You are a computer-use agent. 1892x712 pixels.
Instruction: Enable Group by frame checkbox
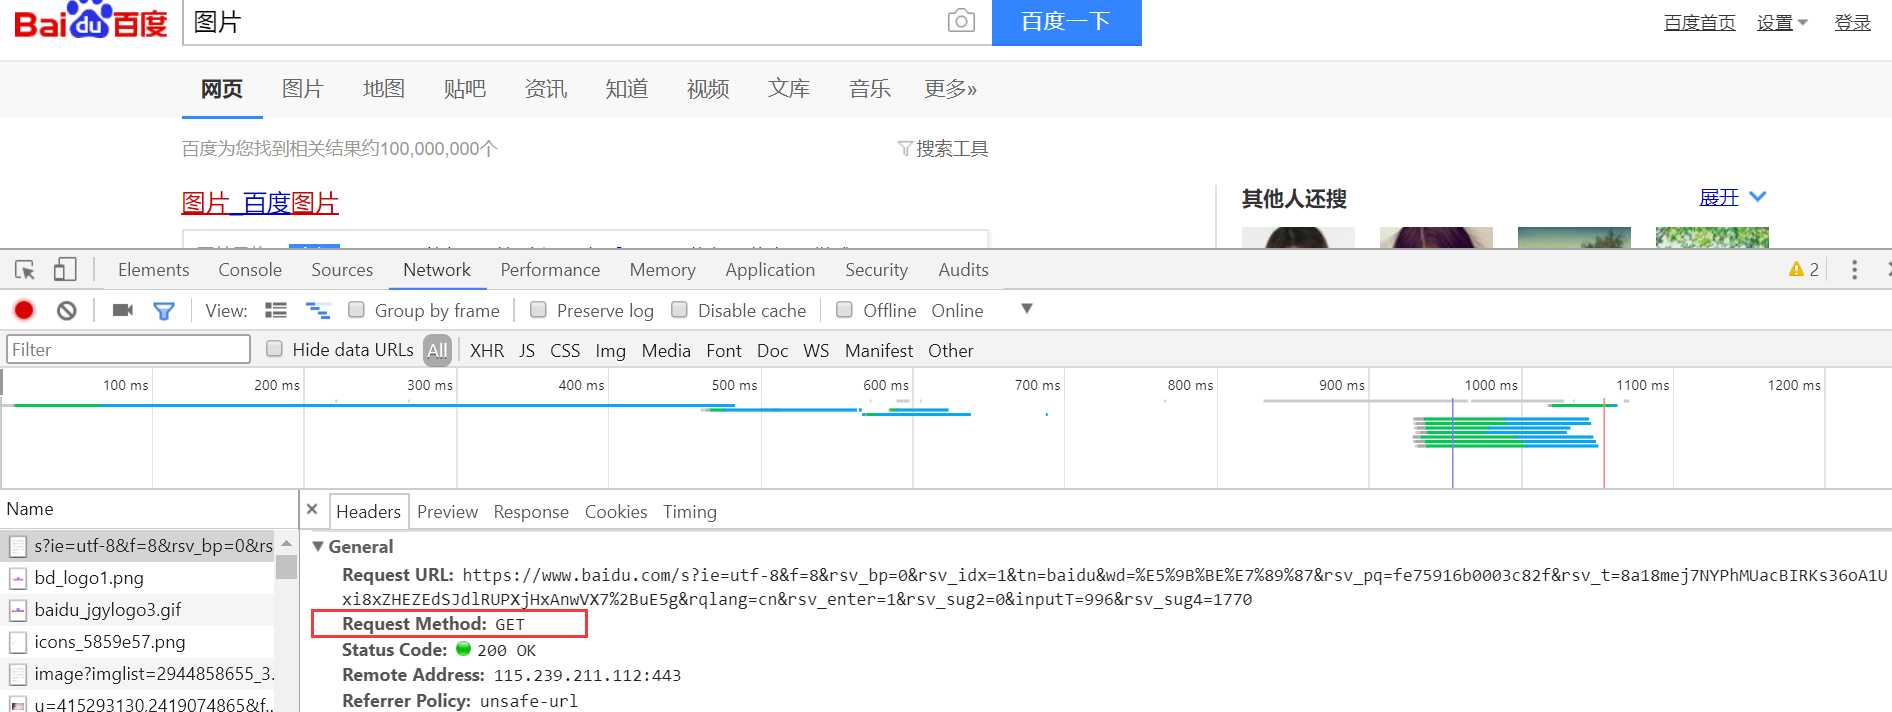click(x=356, y=310)
